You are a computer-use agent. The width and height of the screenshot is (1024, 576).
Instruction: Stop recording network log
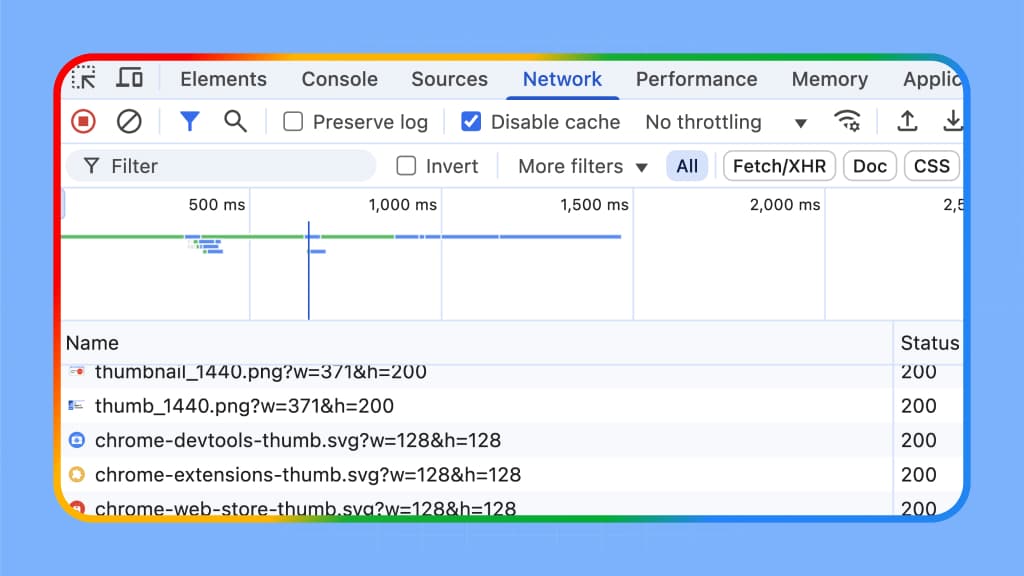pyautogui.click(x=83, y=122)
